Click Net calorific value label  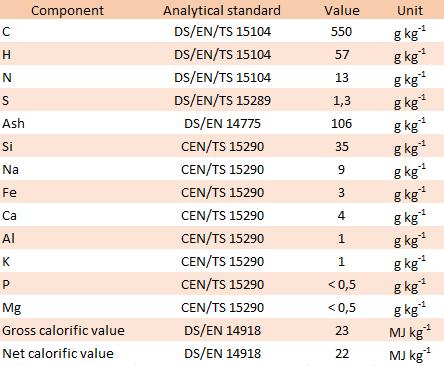pos(58,354)
